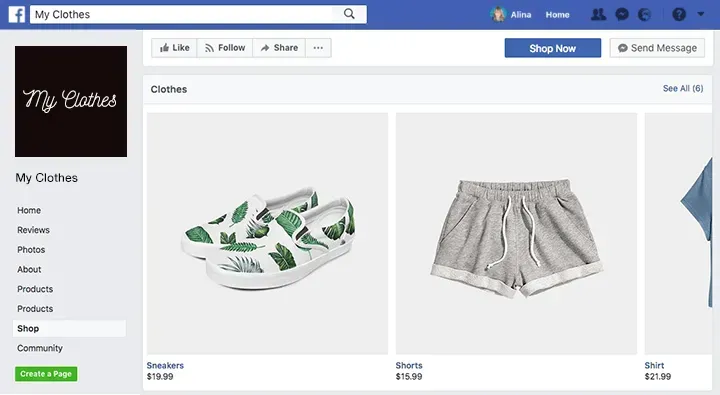Image resolution: width=720 pixels, height=395 pixels.
Task: Open the notifications globe icon
Action: 645,15
